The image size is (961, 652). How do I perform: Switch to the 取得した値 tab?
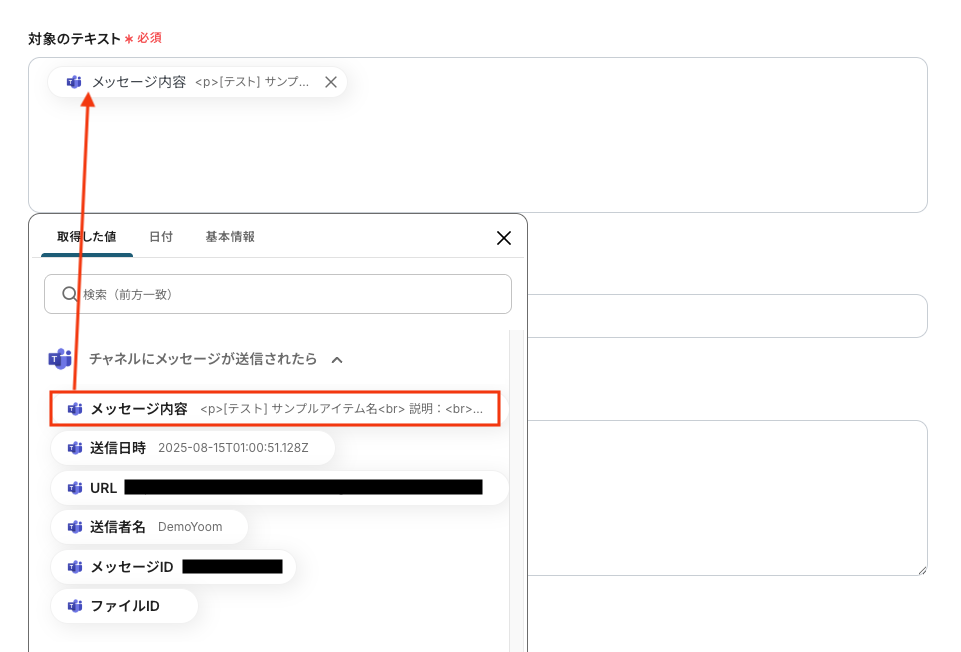click(86, 237)
